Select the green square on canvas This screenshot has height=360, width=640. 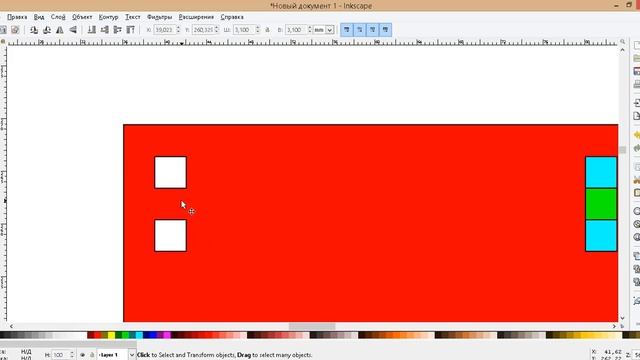pos(601,204)
